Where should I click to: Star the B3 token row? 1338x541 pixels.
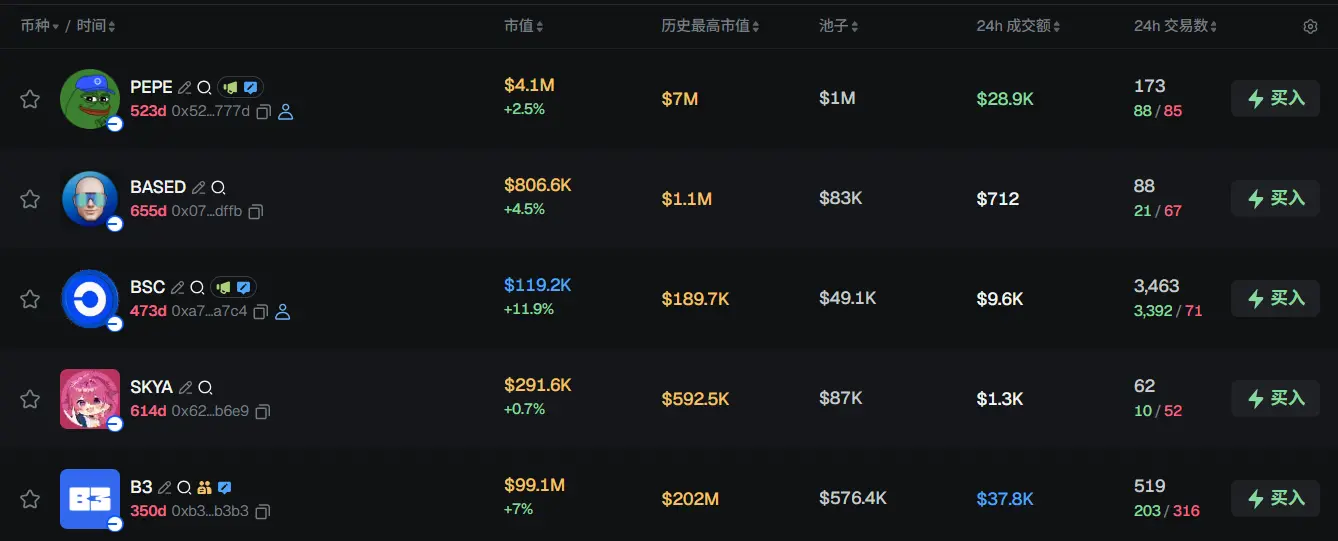click(x=30, y=499)
